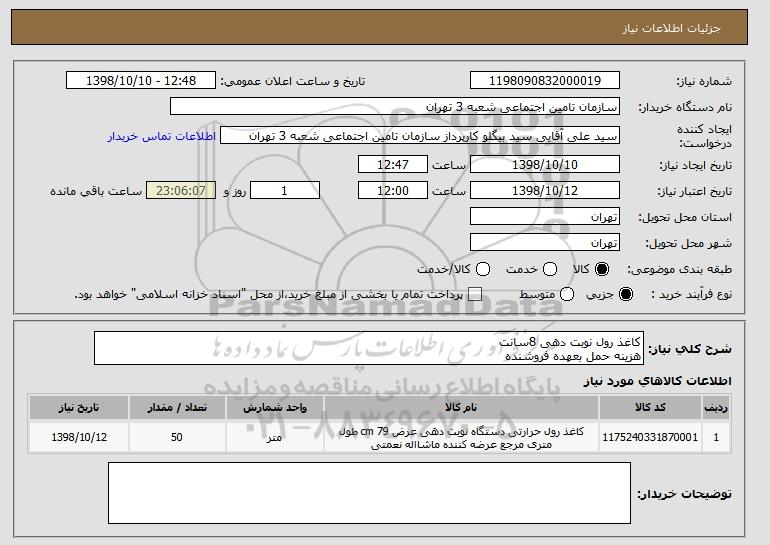Select the خدمت radio button
Image resolution: width=770 pixels, height=545 pixels.
[550, 269]
